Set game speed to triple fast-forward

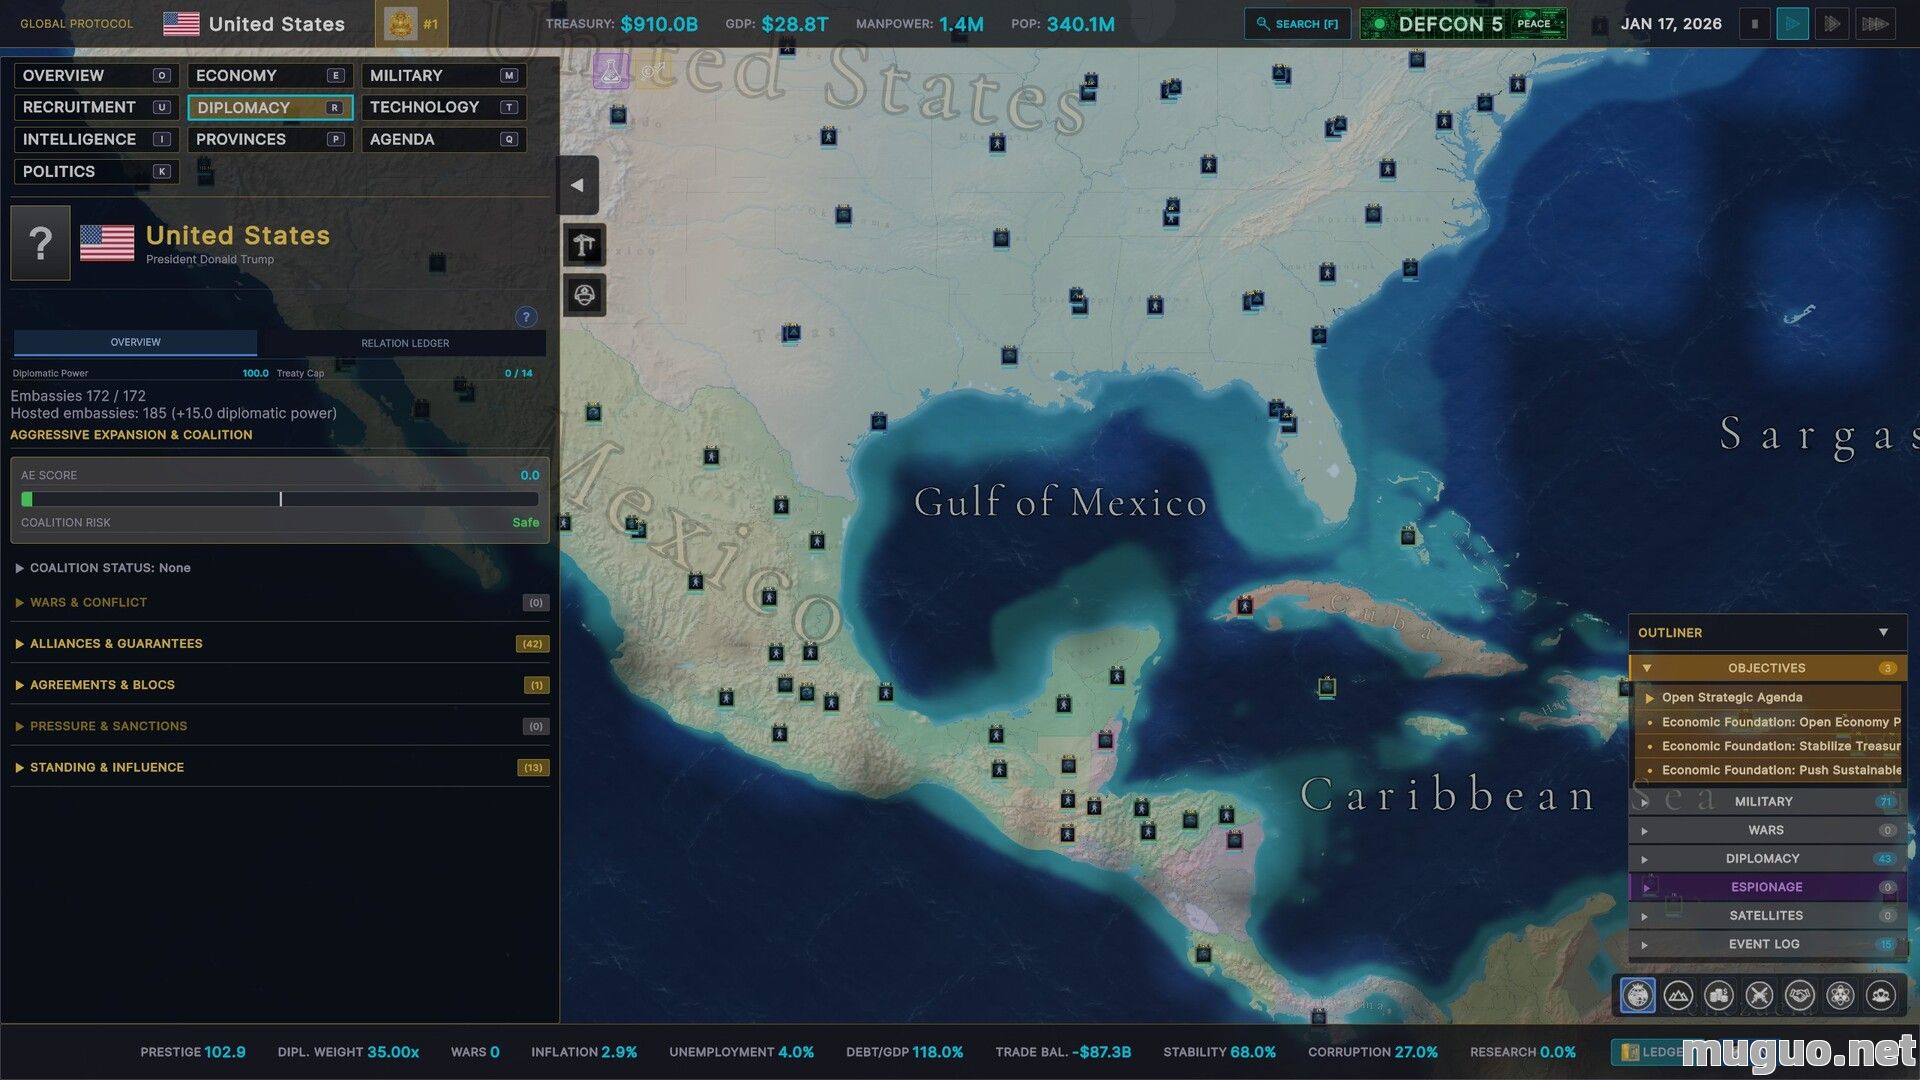tap(1875, 24)
